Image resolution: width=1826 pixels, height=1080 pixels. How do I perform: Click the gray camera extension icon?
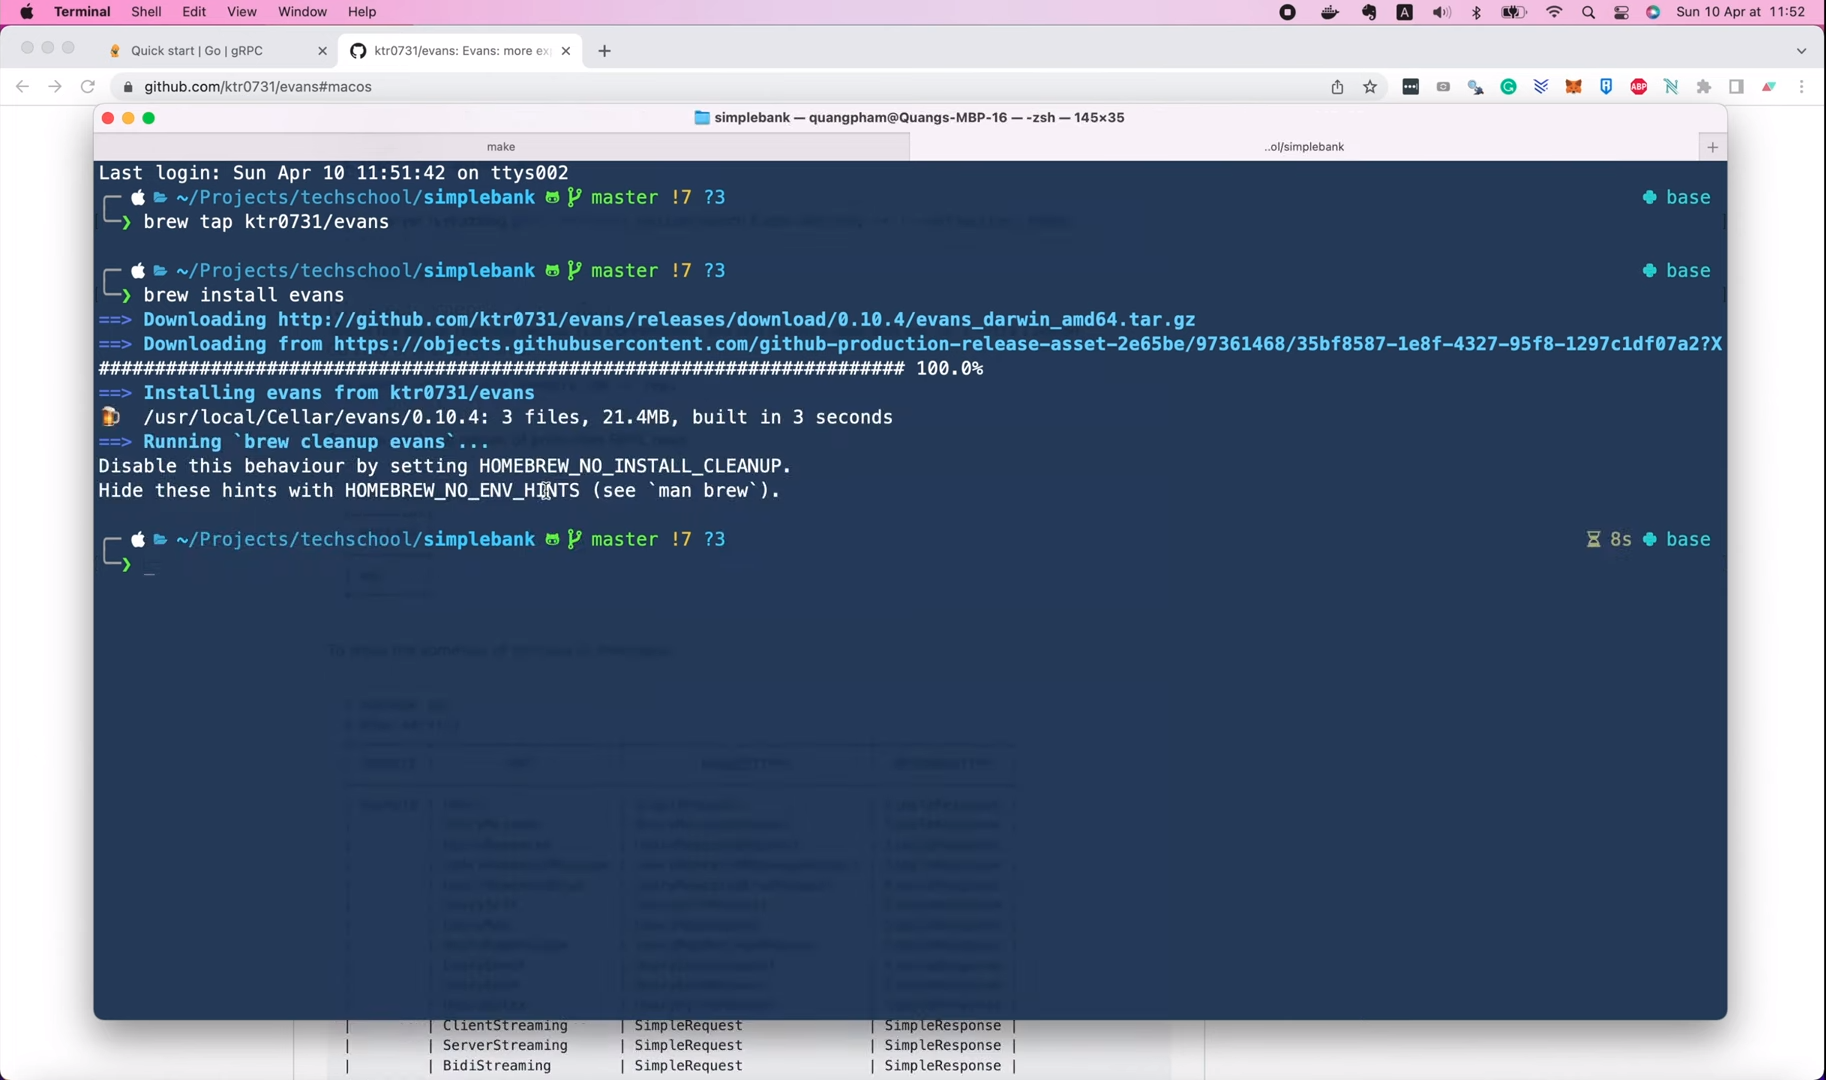point(1443,87)
